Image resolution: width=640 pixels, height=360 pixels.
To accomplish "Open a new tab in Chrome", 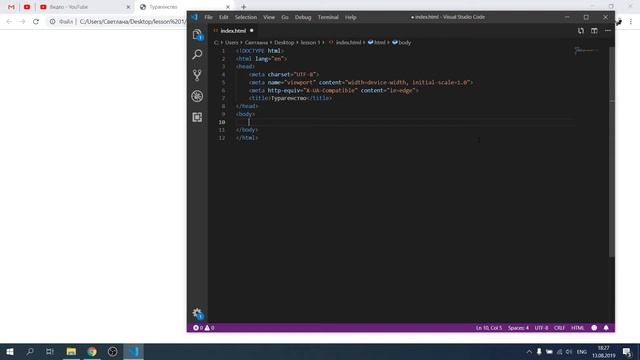I will pos(244,7).
